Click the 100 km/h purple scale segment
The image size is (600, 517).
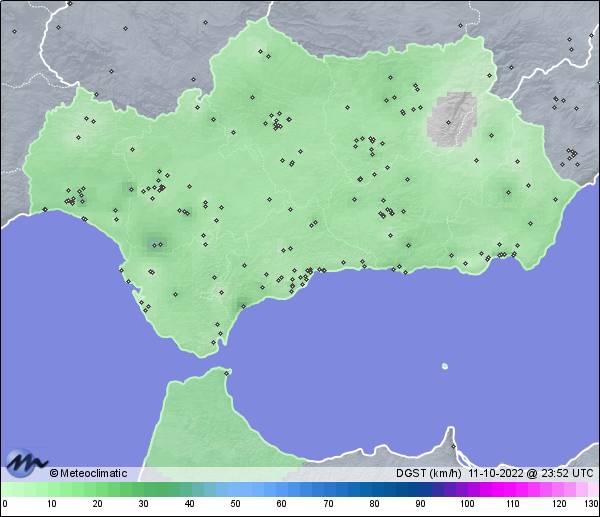click(465, 490)
